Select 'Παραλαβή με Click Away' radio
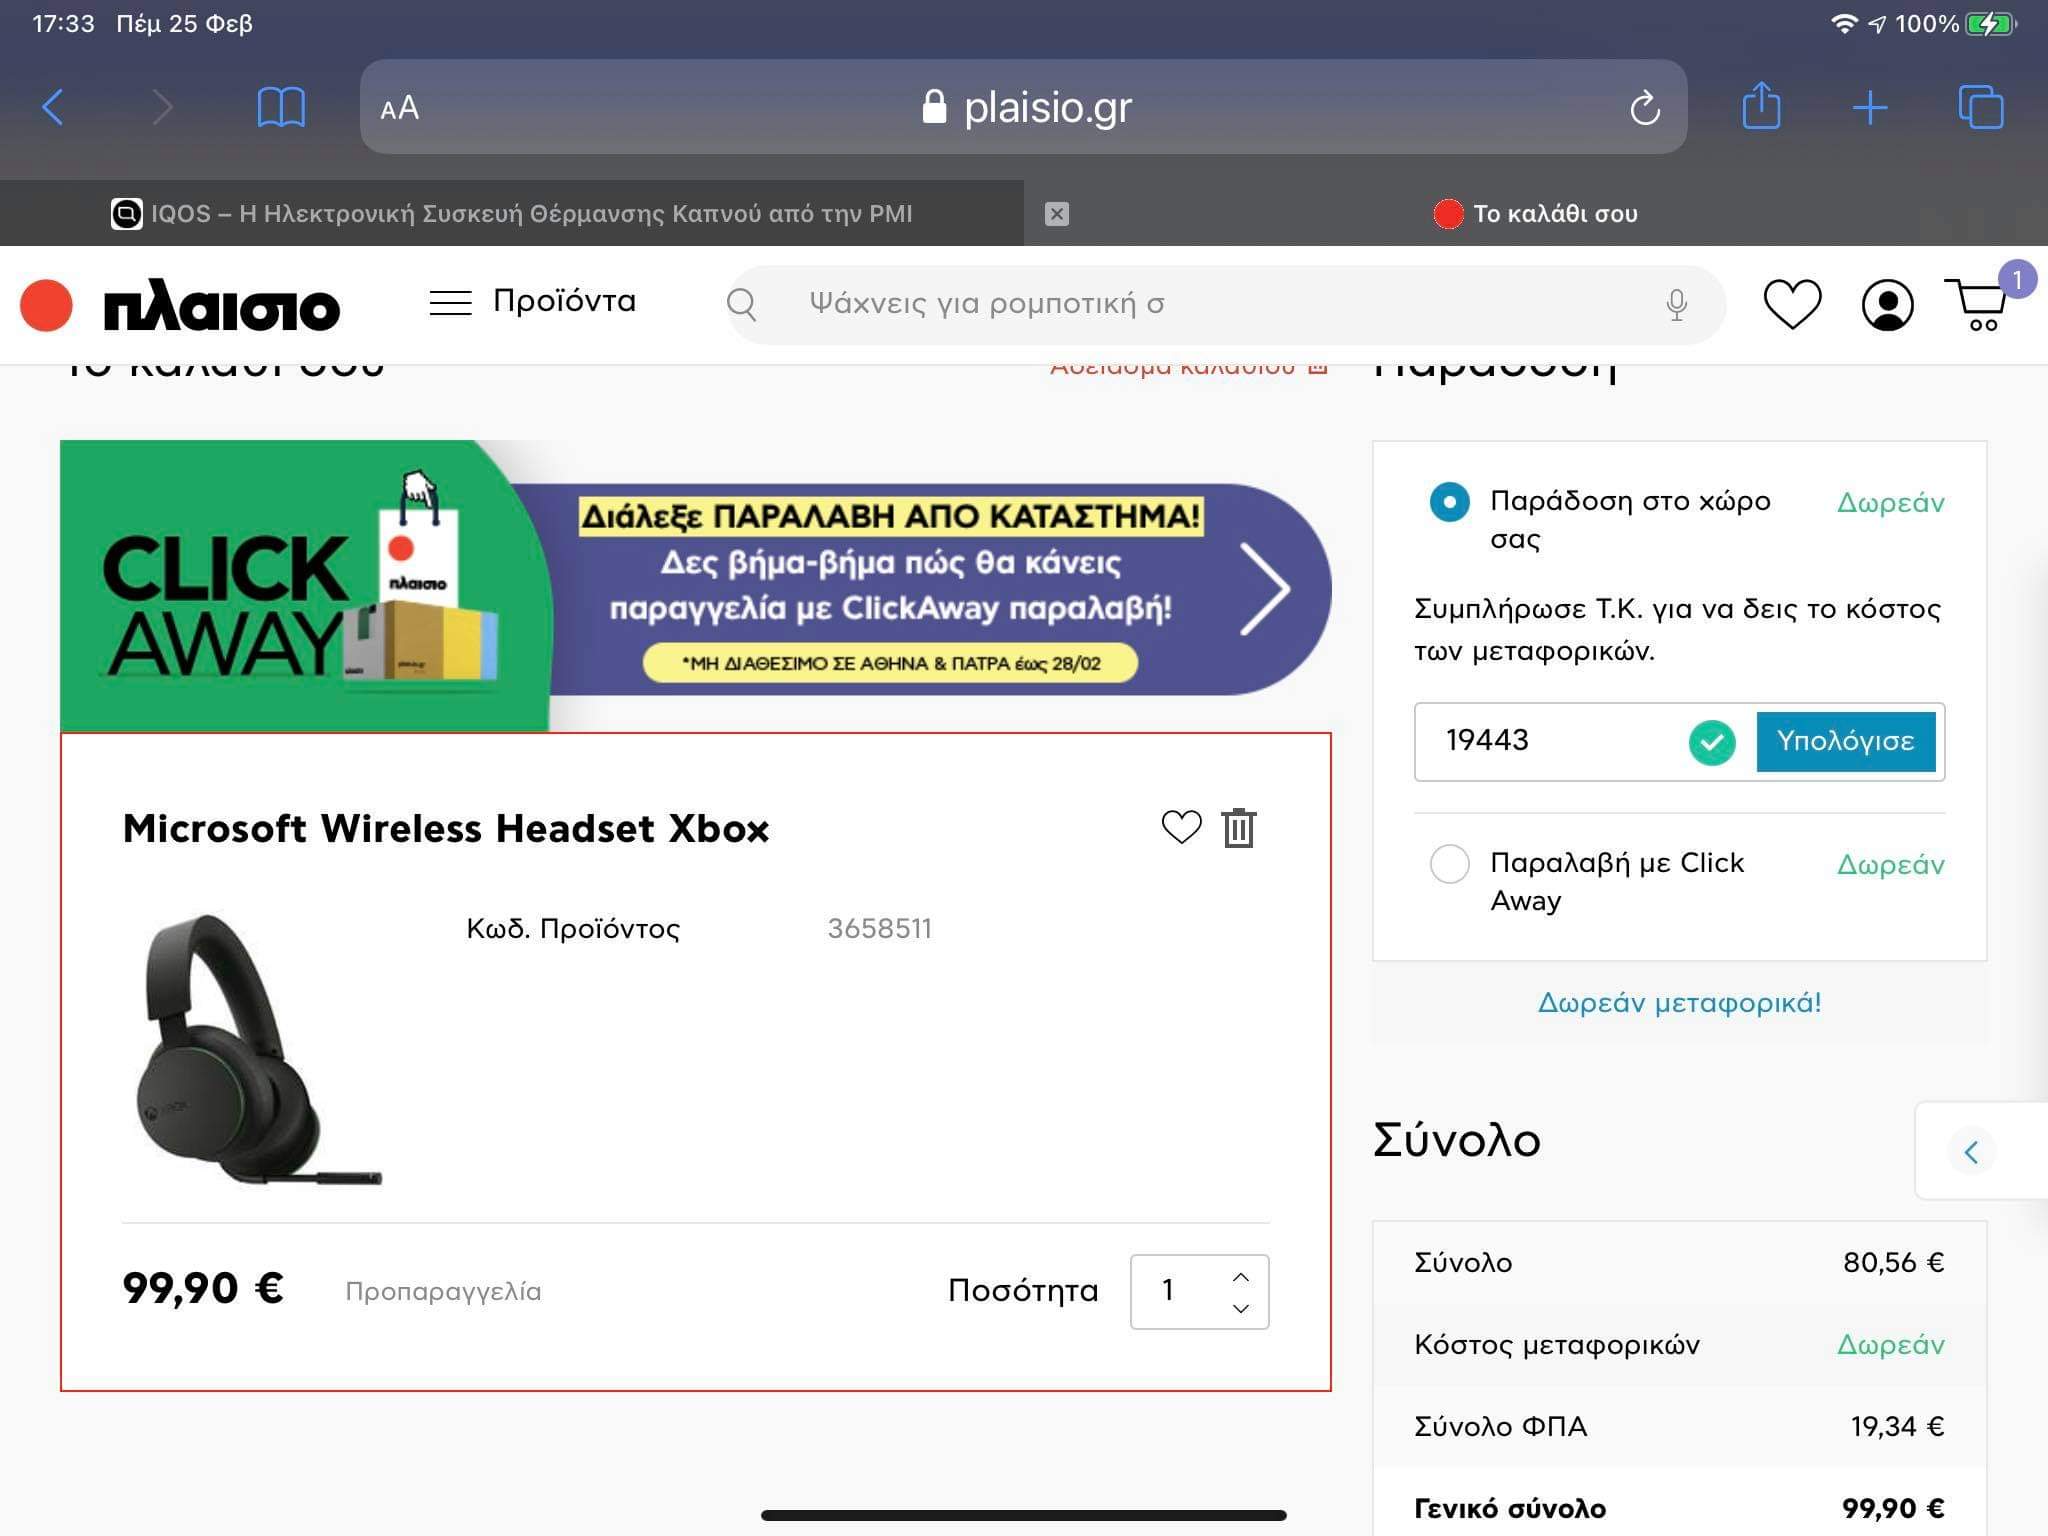The image size is (2048, 1536). tap(1449, 863)
